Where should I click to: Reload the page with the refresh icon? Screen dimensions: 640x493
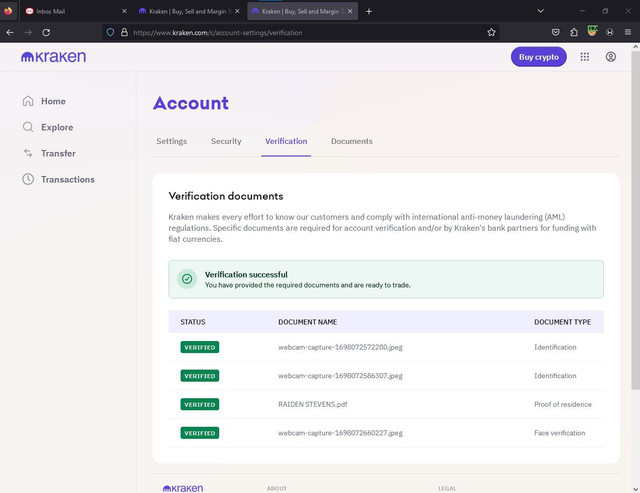tap(46, 32)
